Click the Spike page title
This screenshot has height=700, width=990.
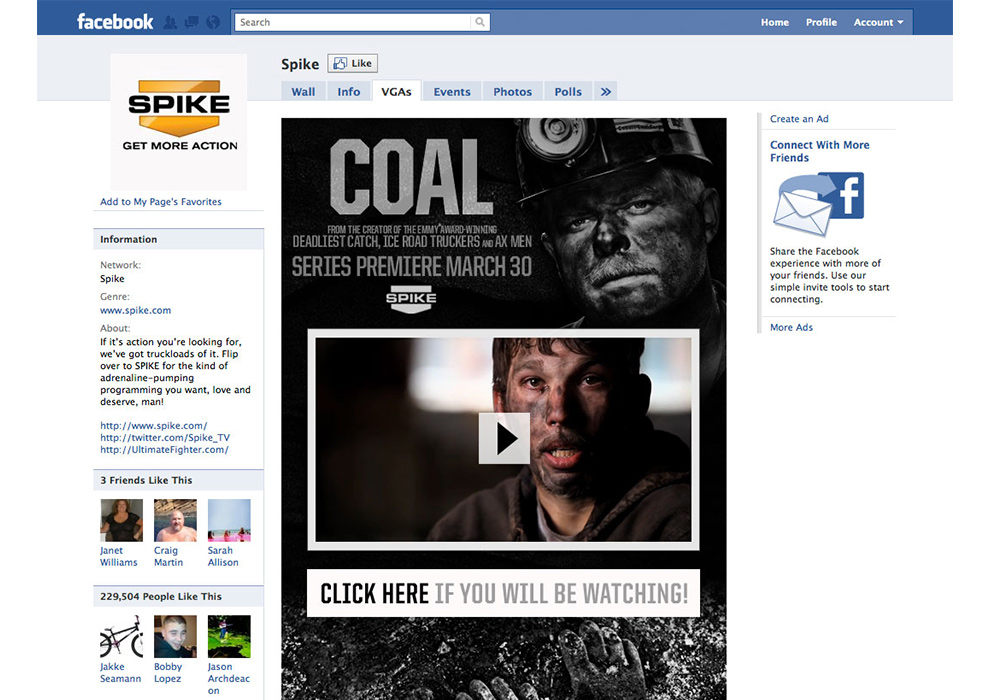click(300, 64)
